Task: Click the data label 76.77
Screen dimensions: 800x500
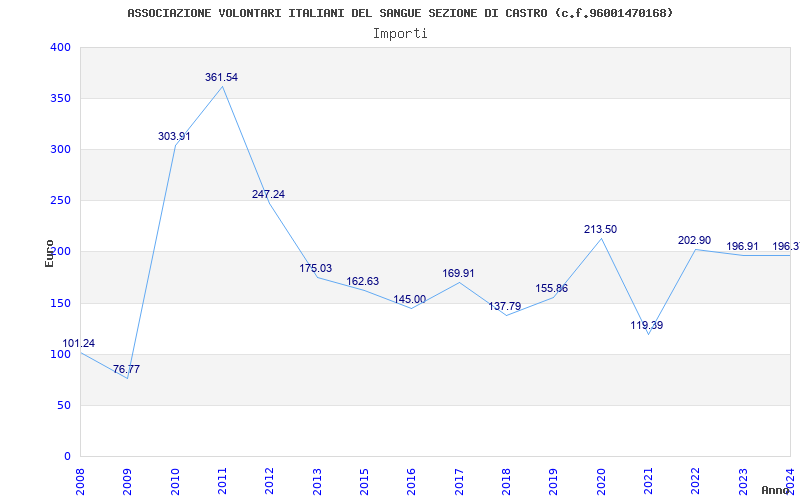Action: (x=127, y=369)
